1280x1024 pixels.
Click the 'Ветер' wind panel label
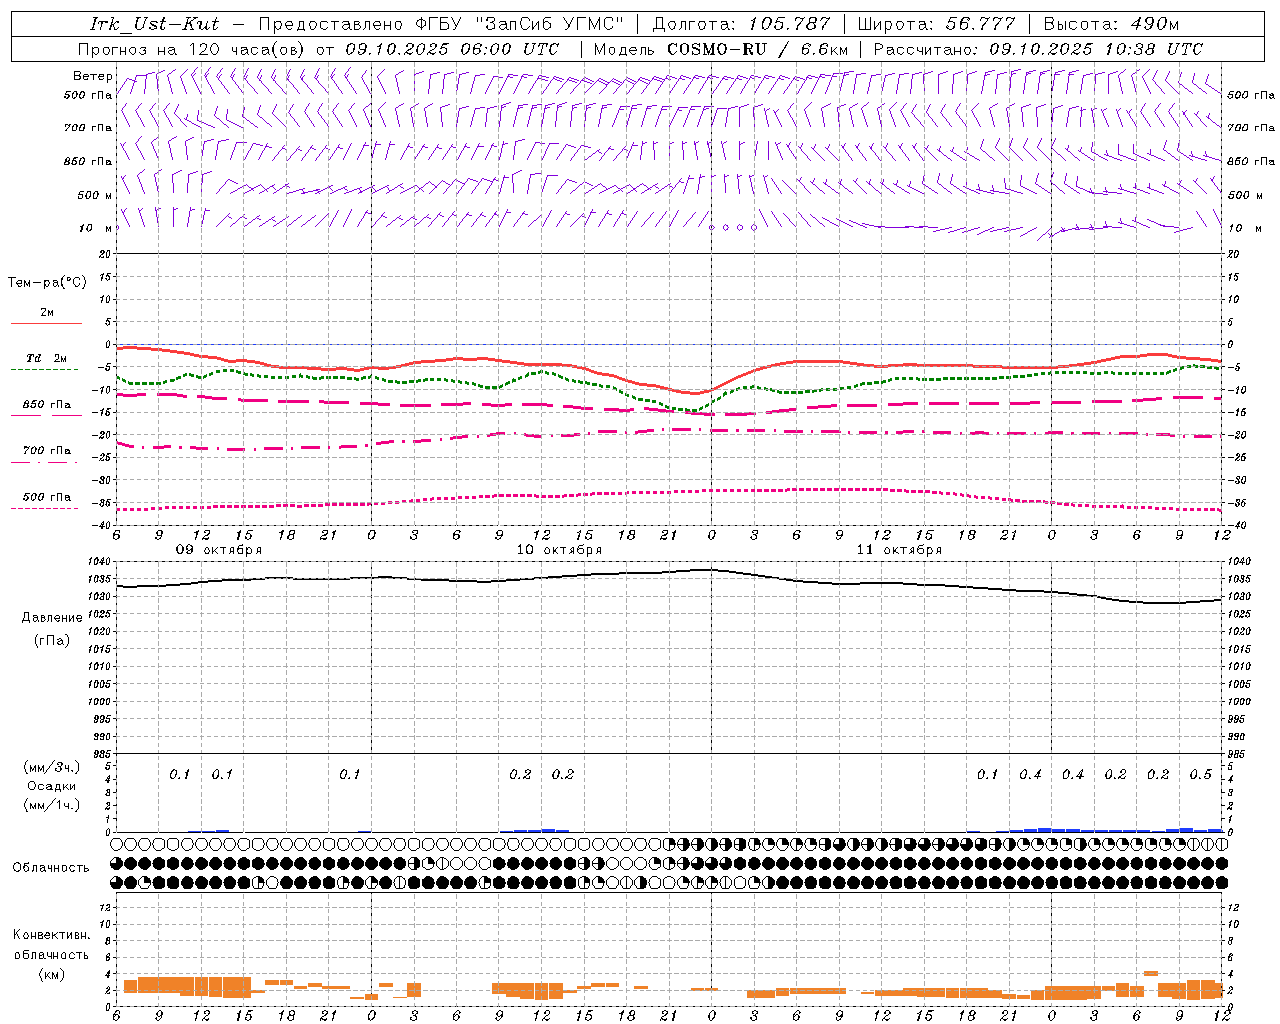click(92, 76)
